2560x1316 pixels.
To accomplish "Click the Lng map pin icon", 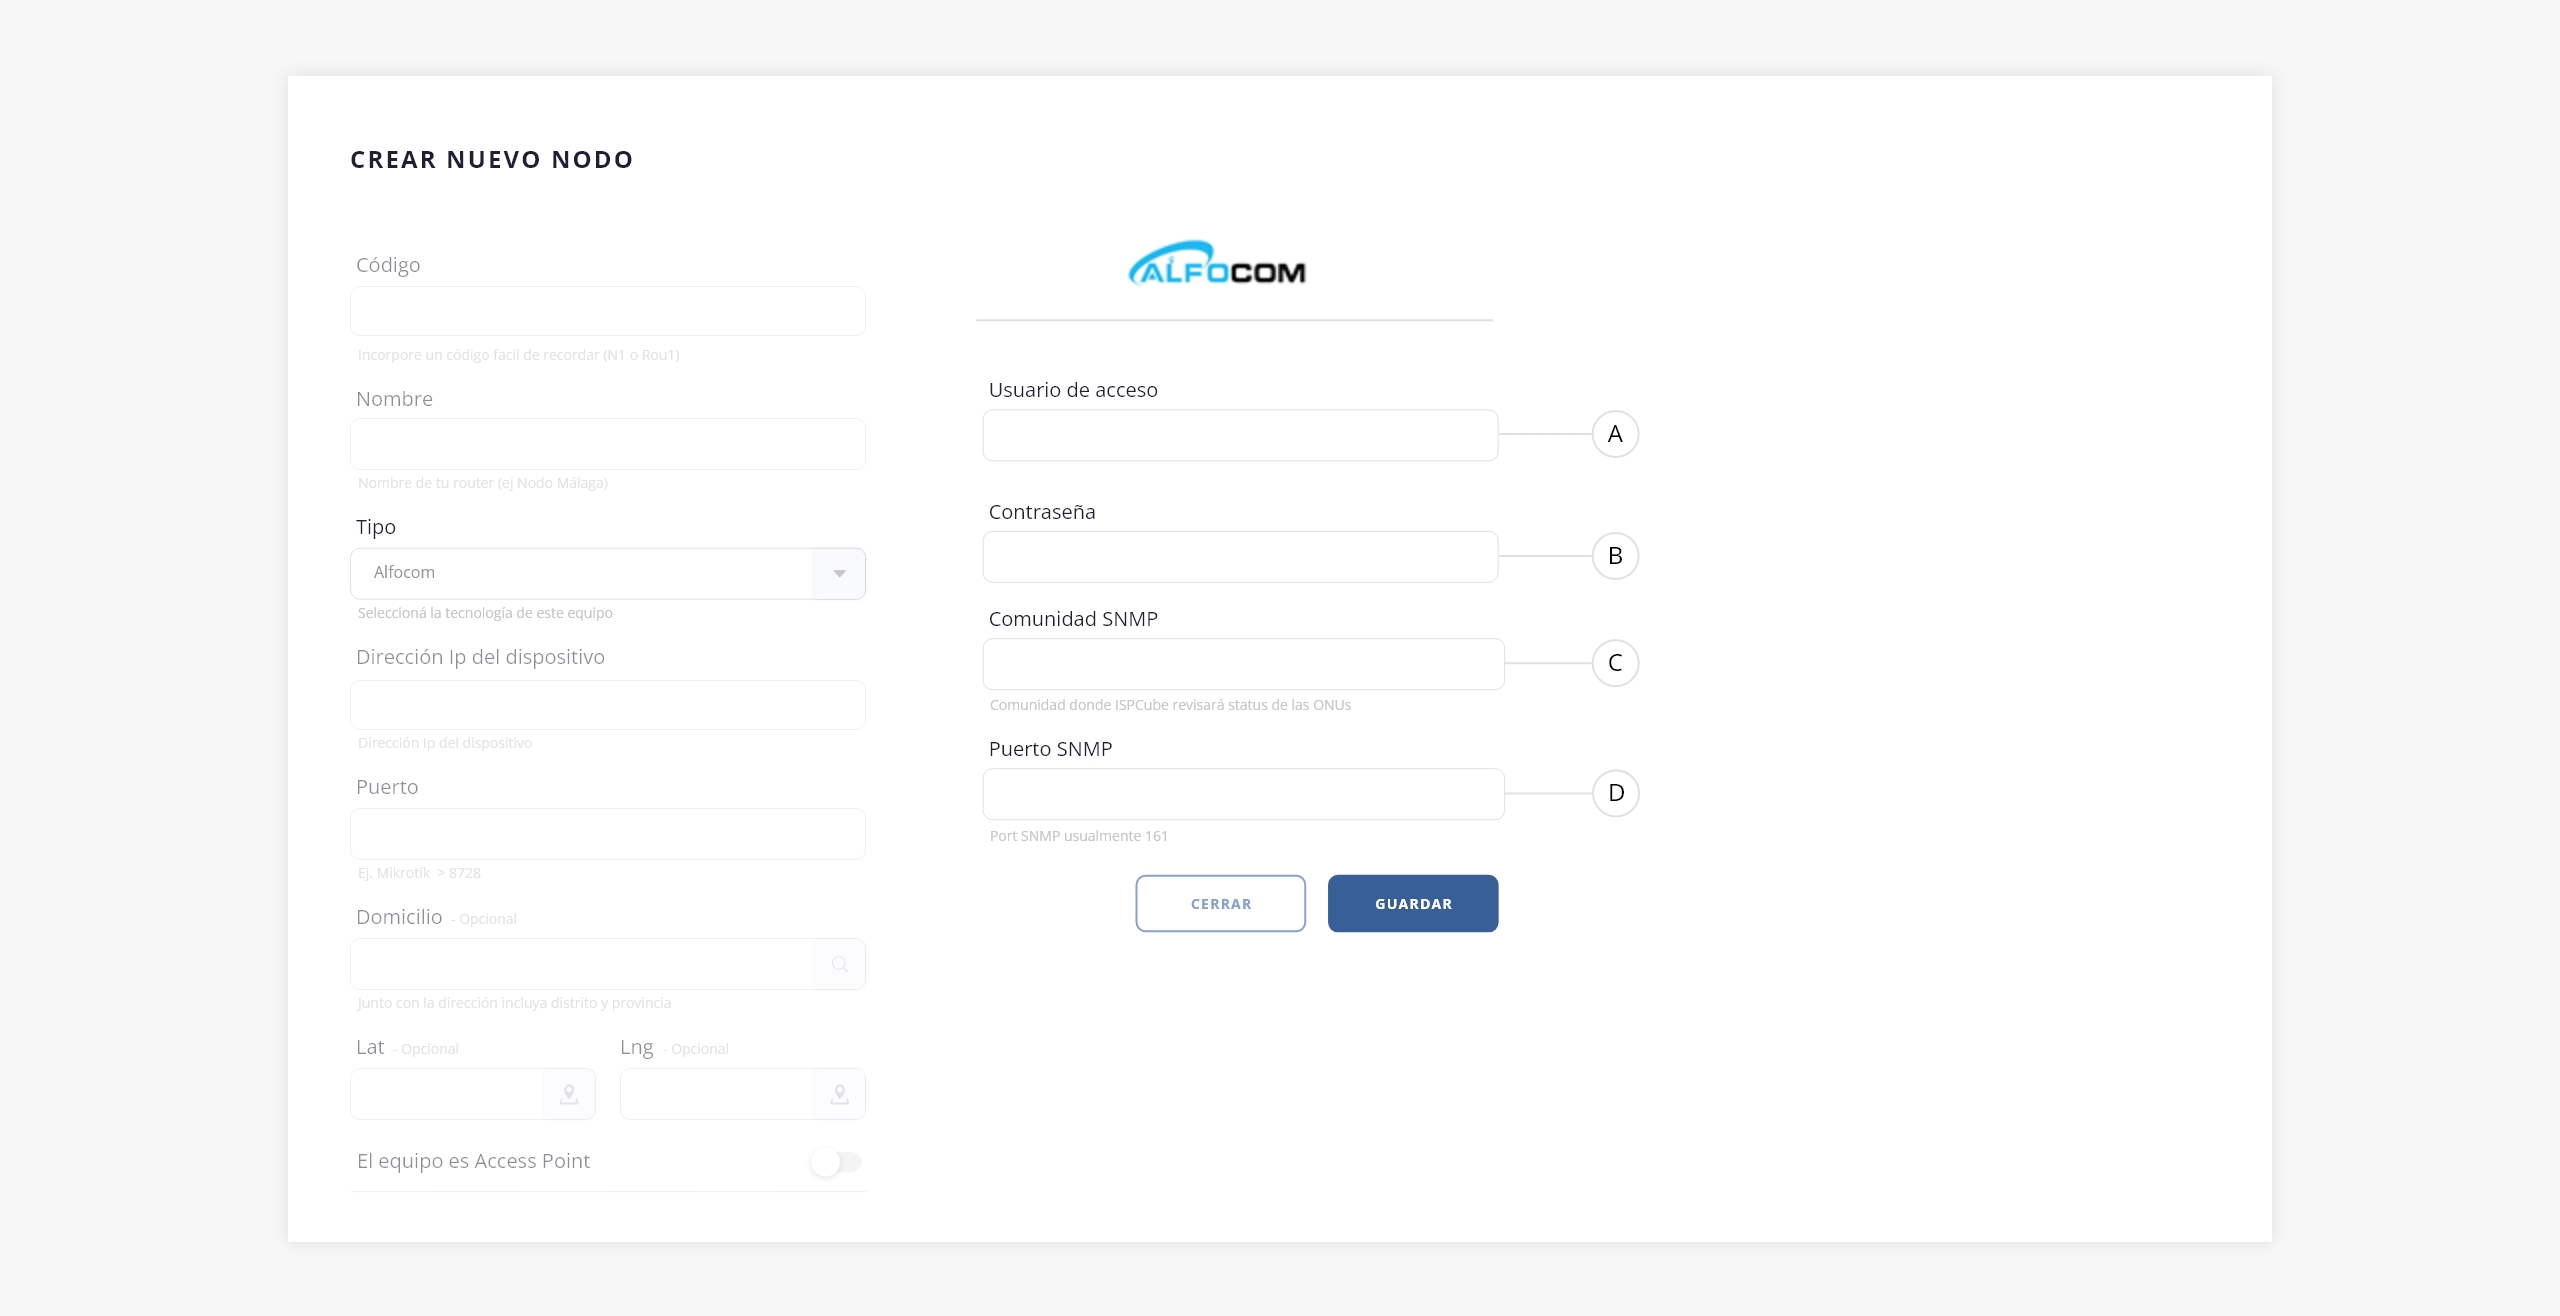I will click(x=839, y=1094).
